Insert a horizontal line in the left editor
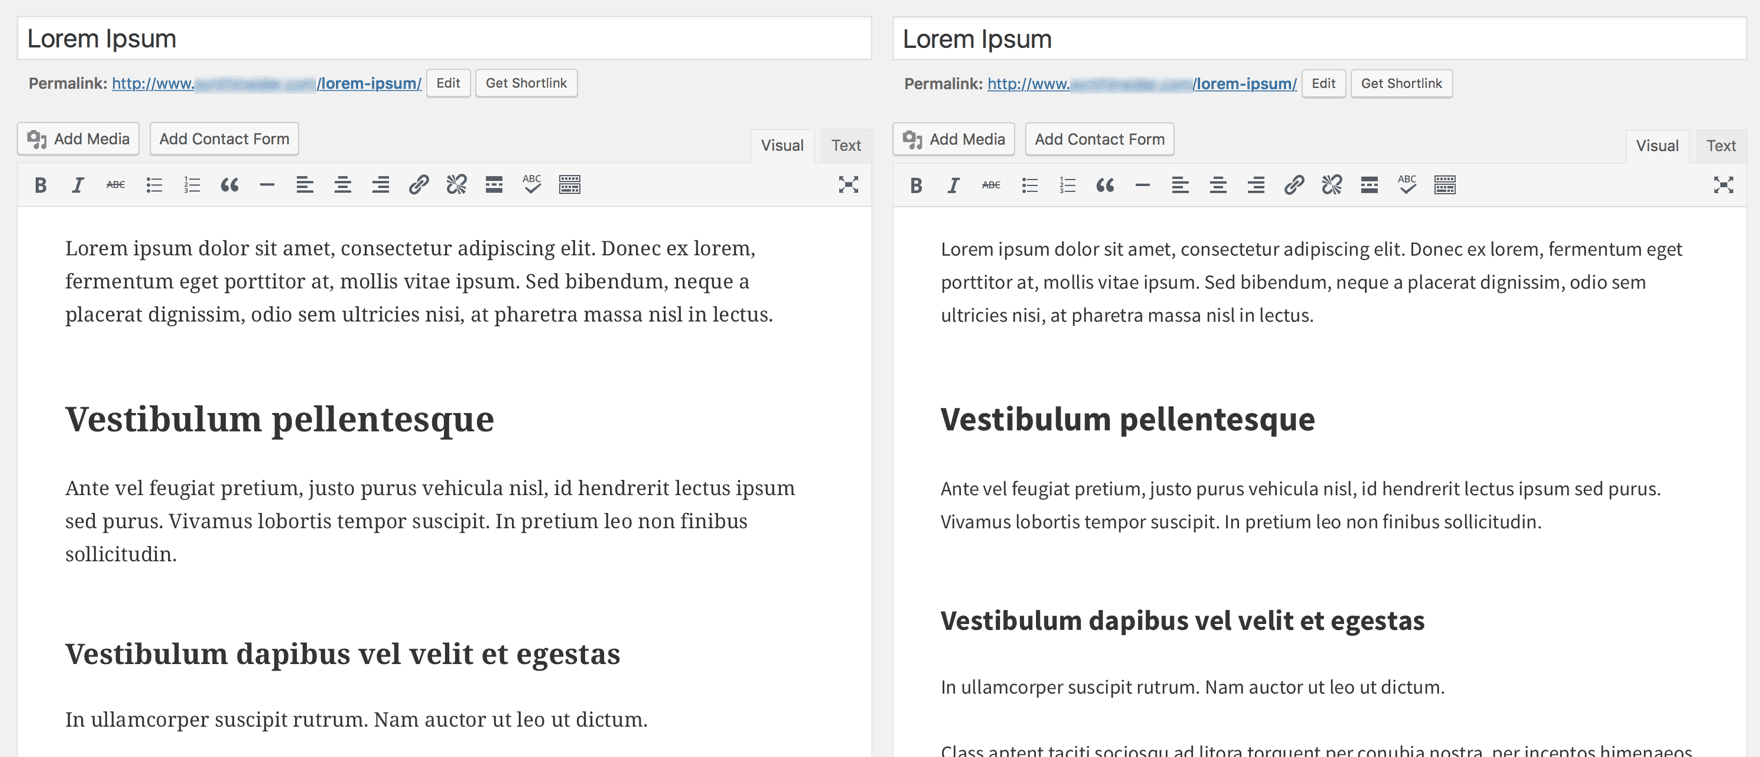Viewport: 1760px width, 757px height. coord(267,185)
